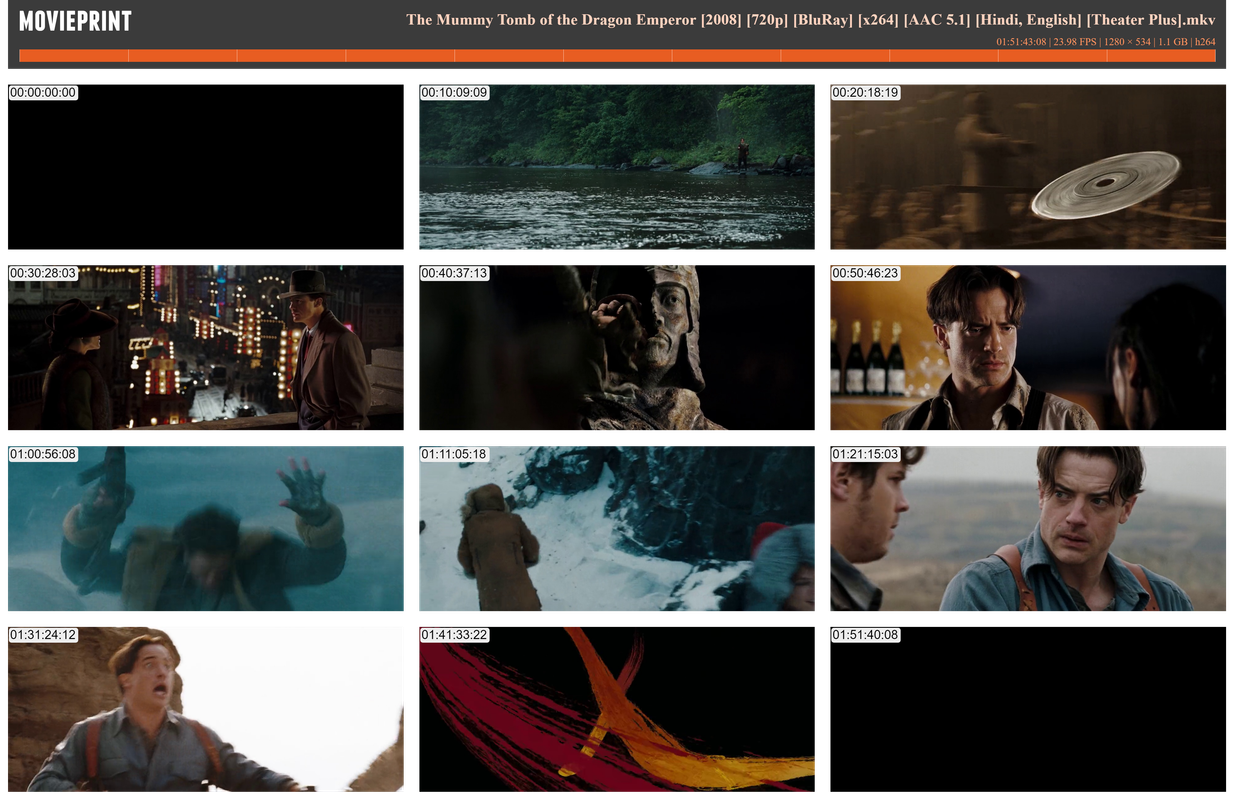Click the orange timeline bar in the header
The height and width of the screenshot is (800, 1242).
pos(617,56)
